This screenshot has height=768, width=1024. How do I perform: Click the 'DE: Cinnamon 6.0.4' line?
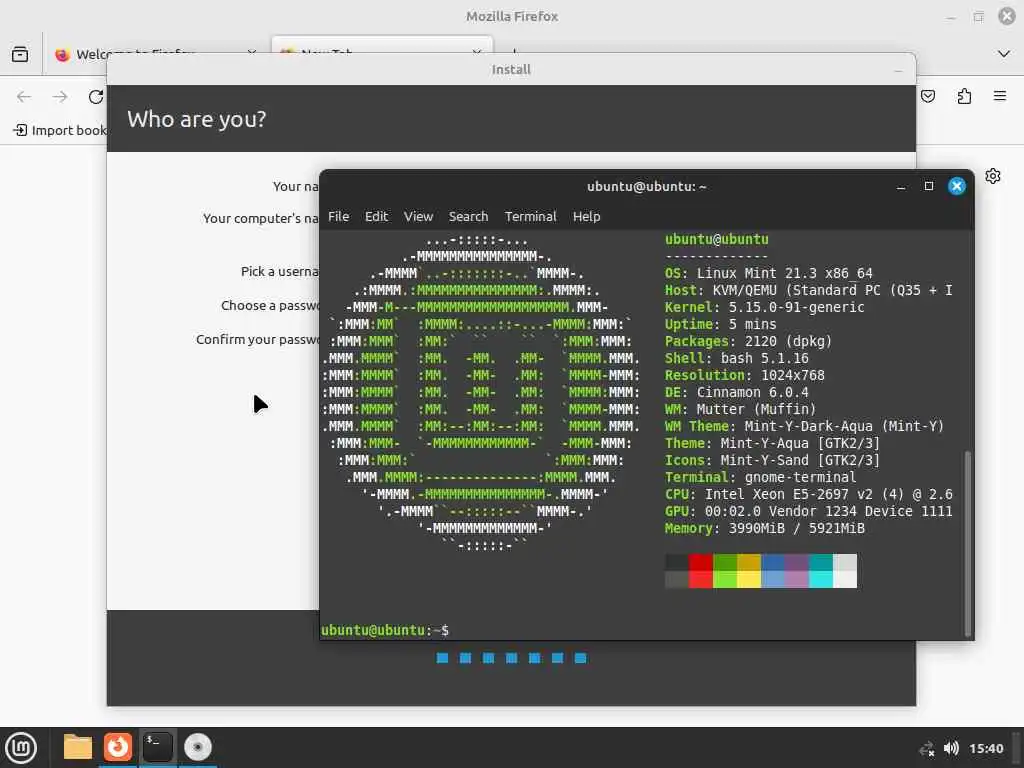click(x=737, y=392)
